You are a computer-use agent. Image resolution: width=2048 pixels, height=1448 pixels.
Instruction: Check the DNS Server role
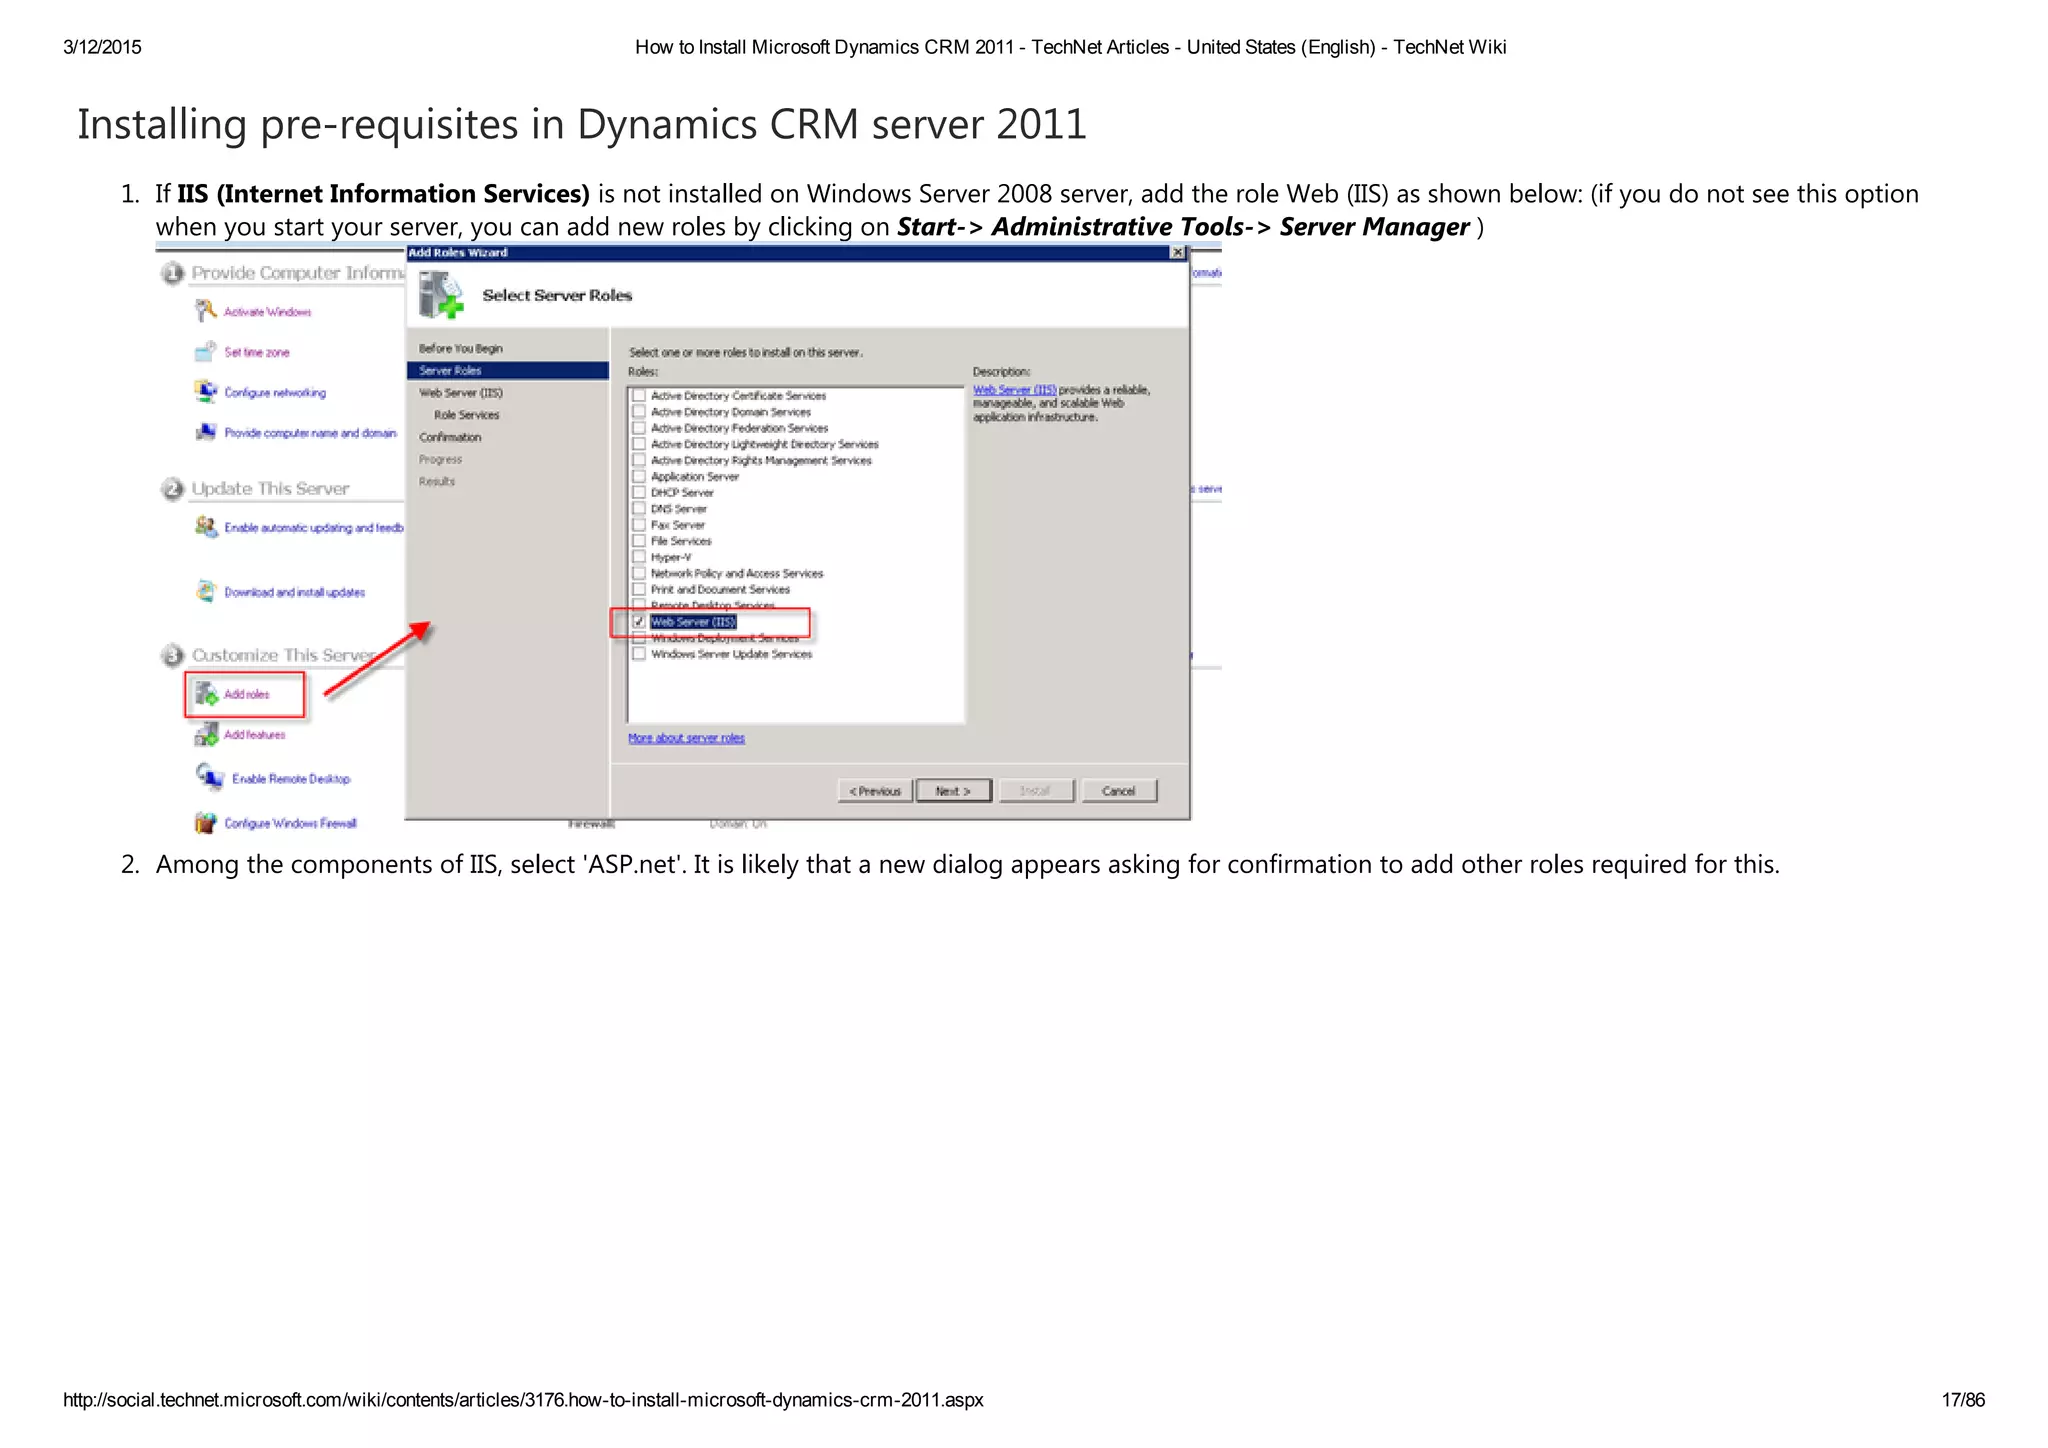(639, 508)
